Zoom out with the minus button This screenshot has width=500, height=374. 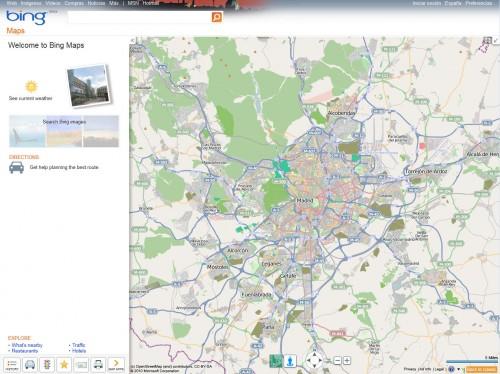point(337,361)
